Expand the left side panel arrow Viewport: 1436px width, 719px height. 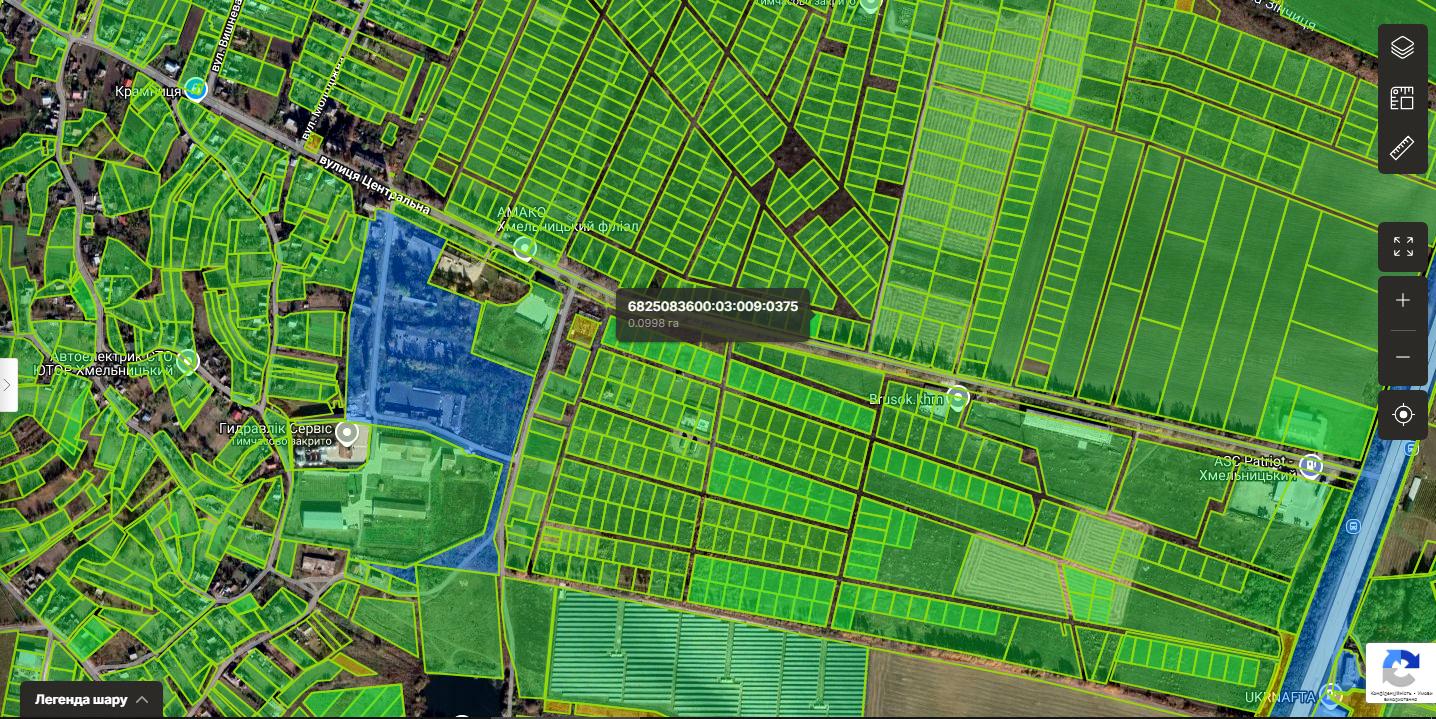point(8,384)
